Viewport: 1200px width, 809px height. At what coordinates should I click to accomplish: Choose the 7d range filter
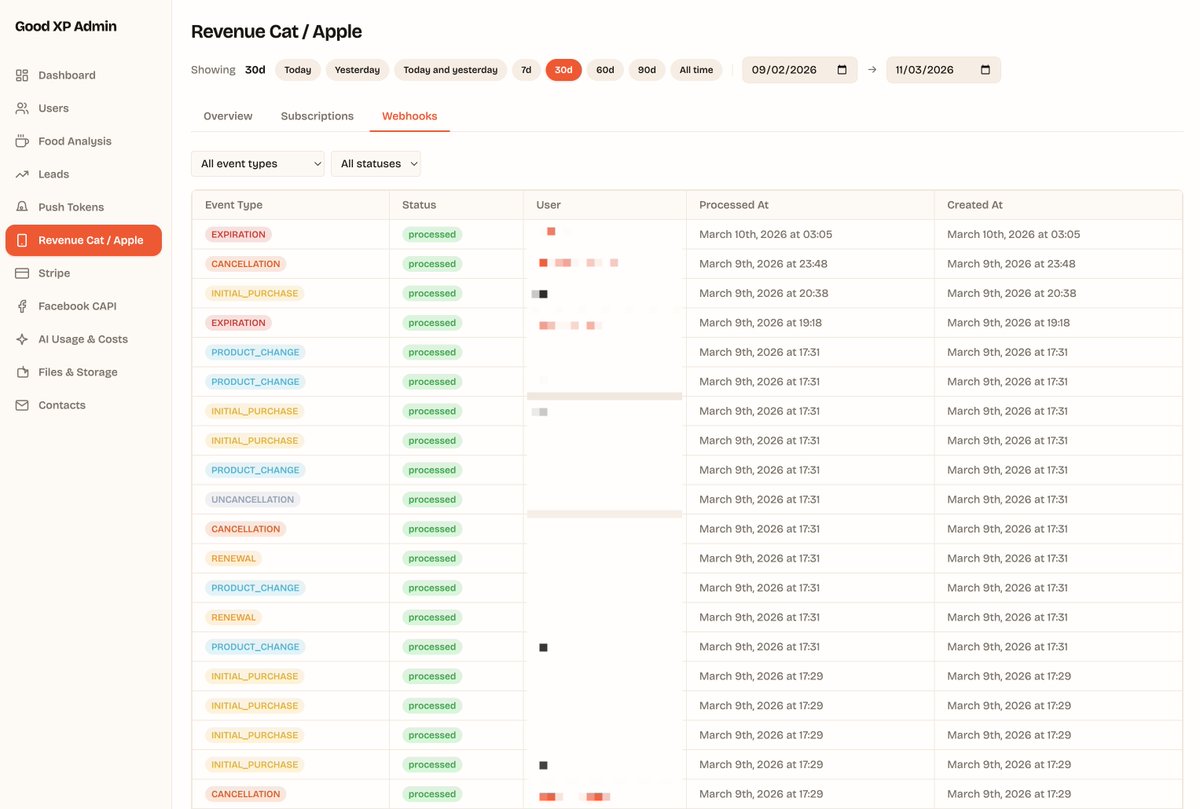tap(526, 70)
